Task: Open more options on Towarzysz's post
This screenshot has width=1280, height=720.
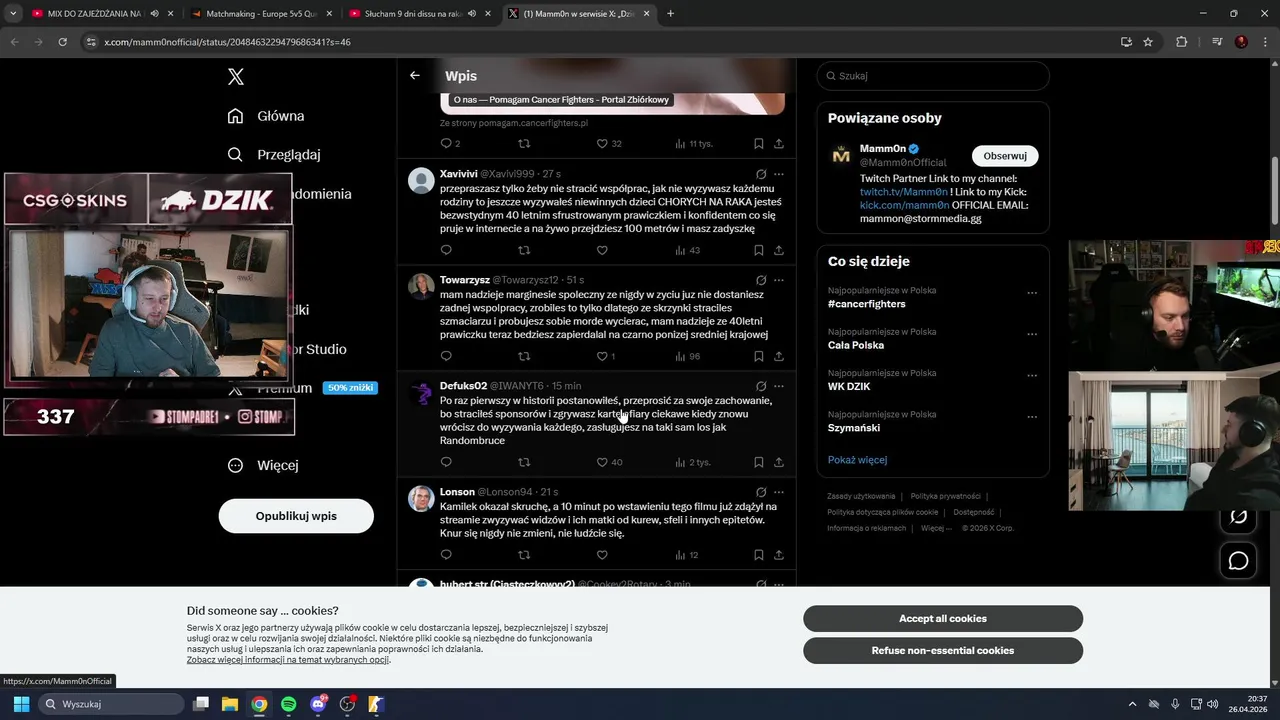Action: tap(779, 280)
